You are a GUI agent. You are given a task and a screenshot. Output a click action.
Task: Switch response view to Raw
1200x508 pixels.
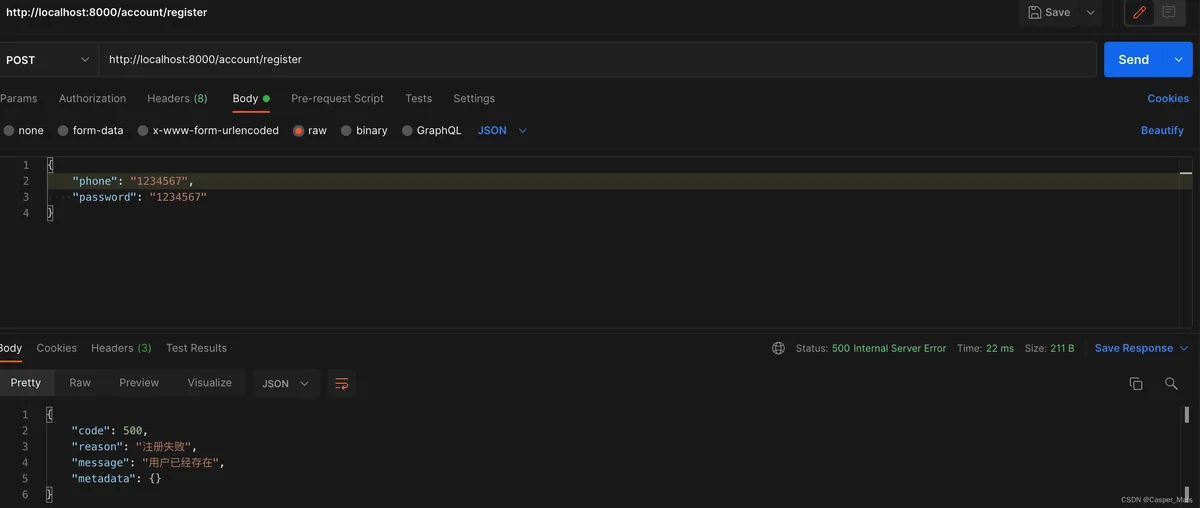pos(80,383)
